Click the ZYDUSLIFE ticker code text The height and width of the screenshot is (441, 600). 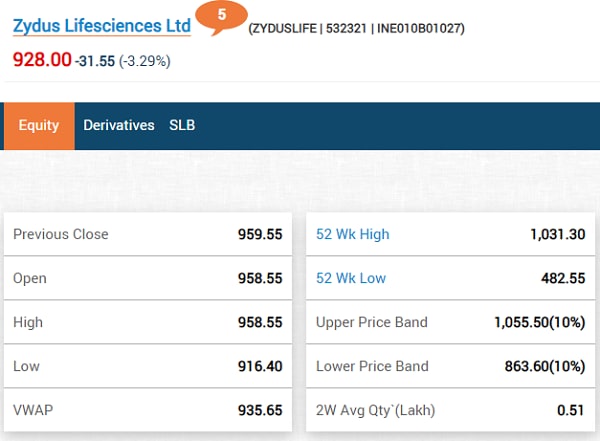click(286, 28)
